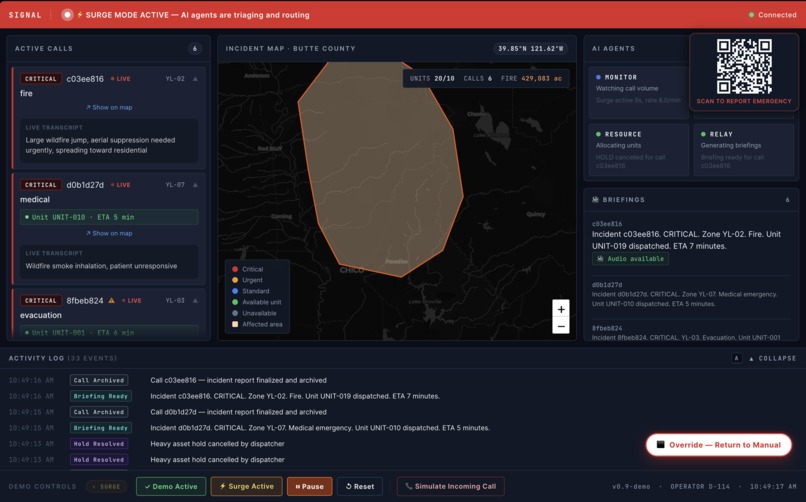Click the Briefing Ready tag for incident d0b1d27d
This screenshot has width=806, height=502.
(x=100, y=427)
